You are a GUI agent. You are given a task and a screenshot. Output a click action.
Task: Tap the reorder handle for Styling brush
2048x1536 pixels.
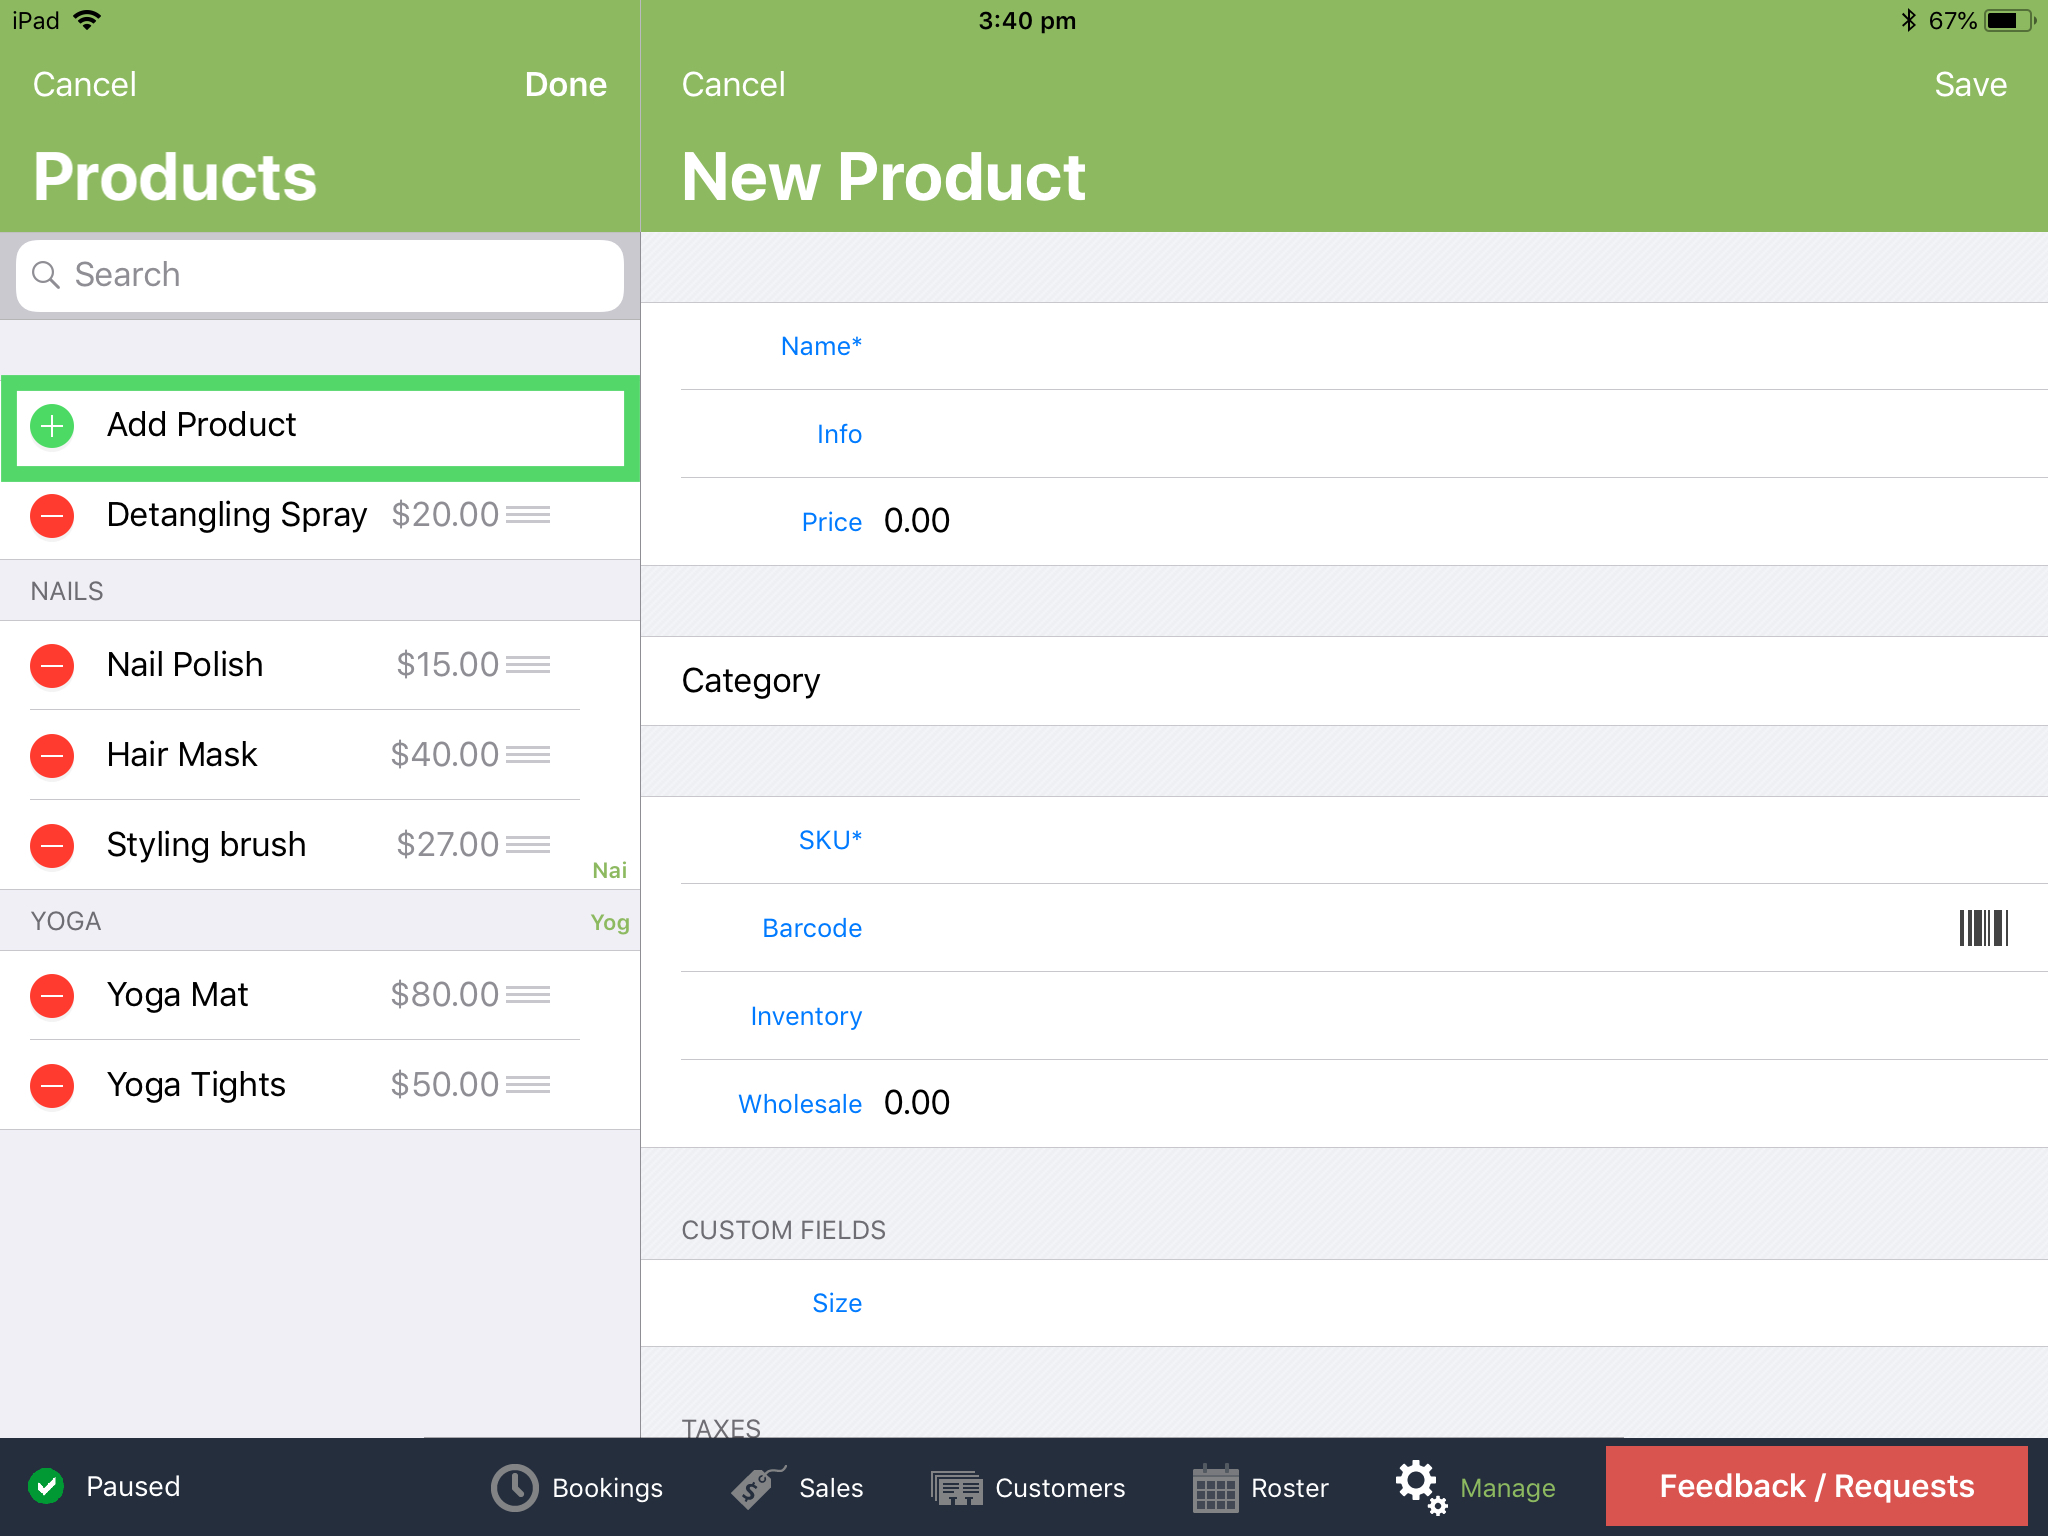[x=528, y=845]
